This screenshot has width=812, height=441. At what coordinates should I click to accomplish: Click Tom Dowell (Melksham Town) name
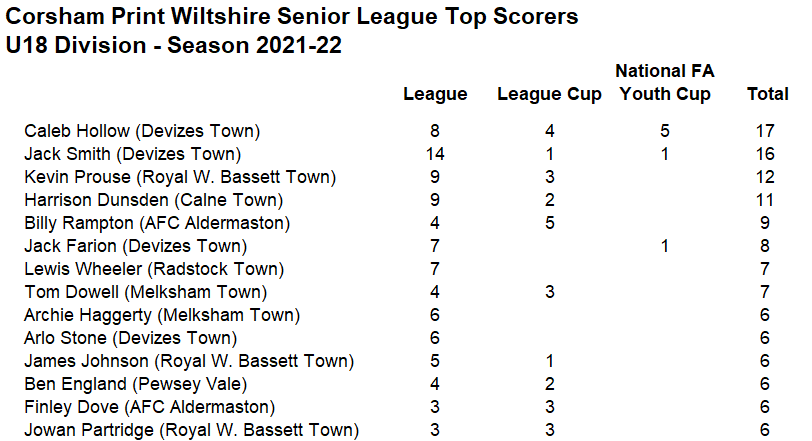point(146,292)
